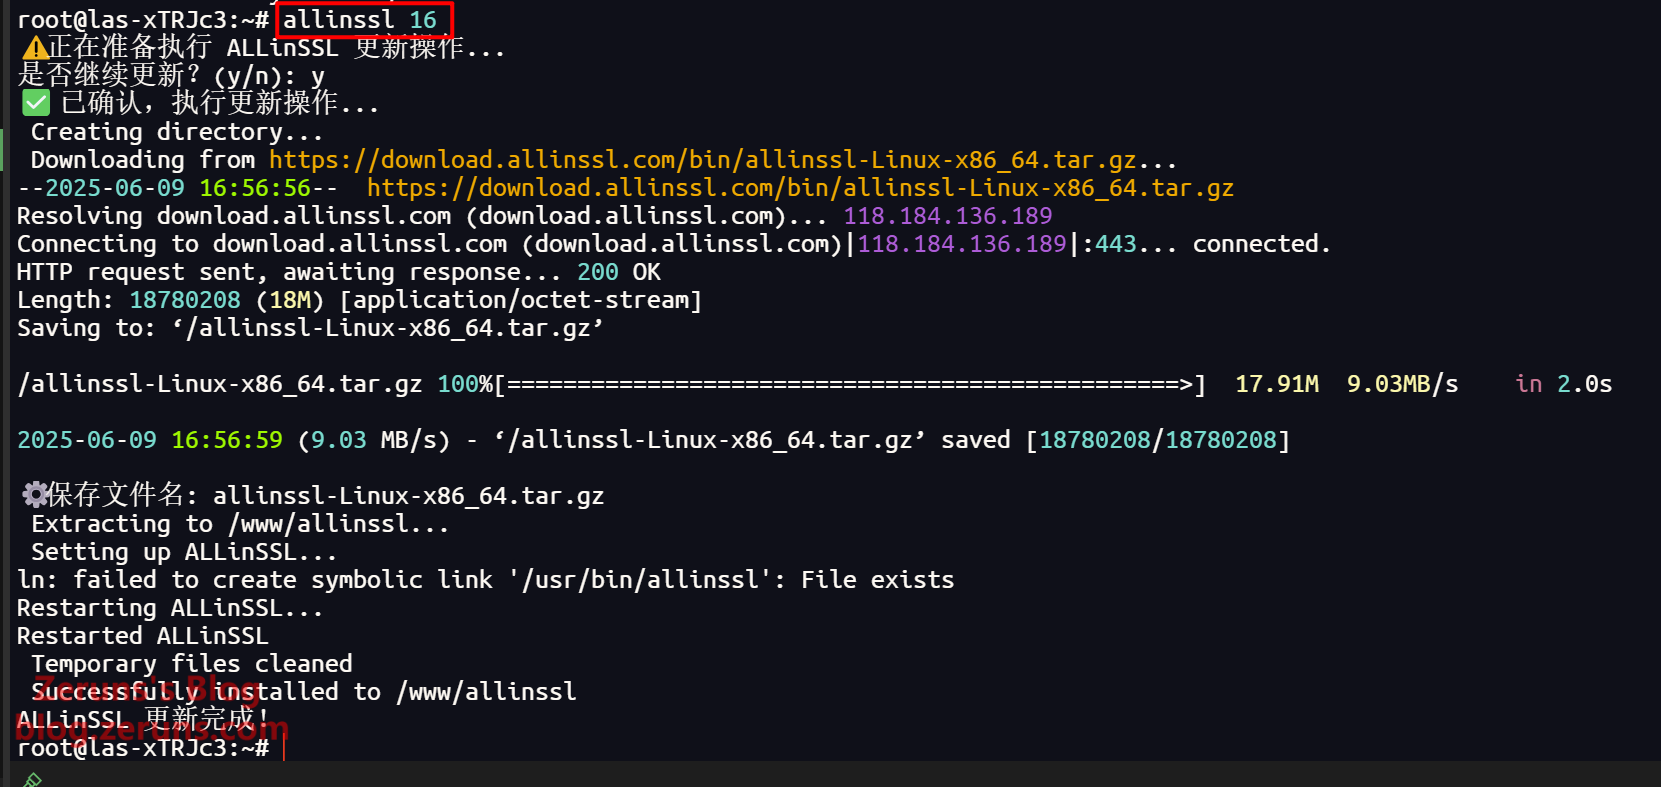Open the wget URL on the timestamp line
Viewport: 1661px width, 787px height.
coord(800,188)
